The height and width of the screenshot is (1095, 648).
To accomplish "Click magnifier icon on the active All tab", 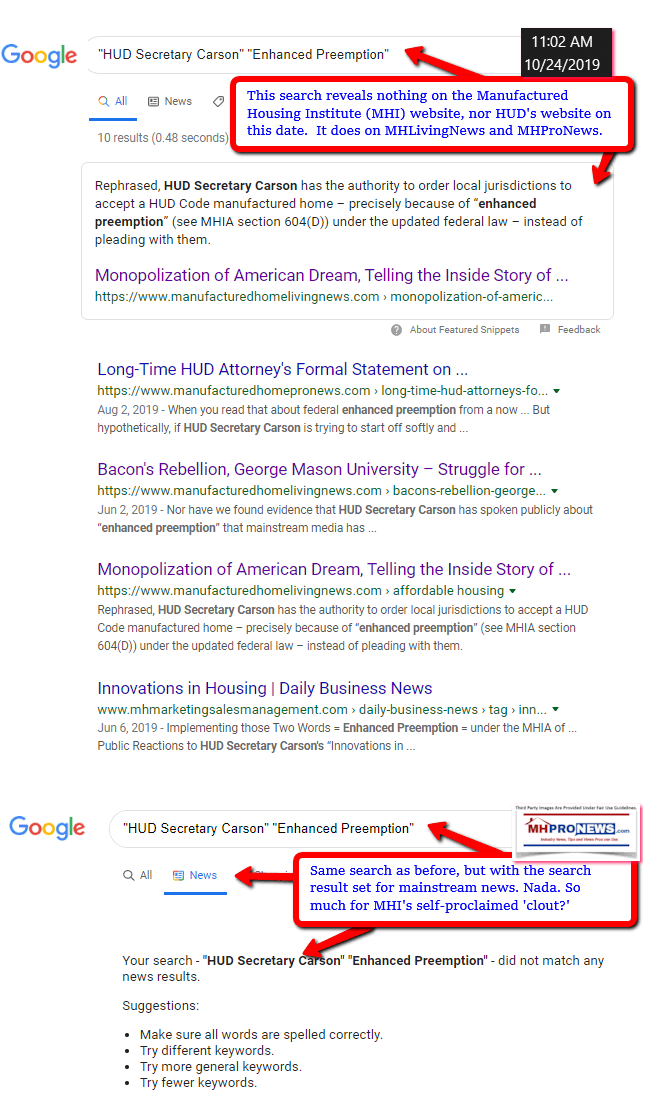I will point(103,101).
